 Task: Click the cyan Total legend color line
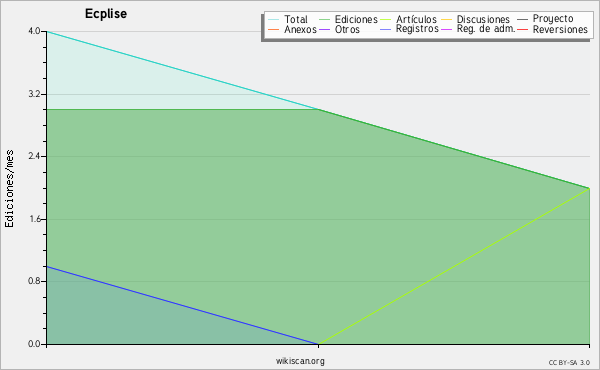pos(274,20)
